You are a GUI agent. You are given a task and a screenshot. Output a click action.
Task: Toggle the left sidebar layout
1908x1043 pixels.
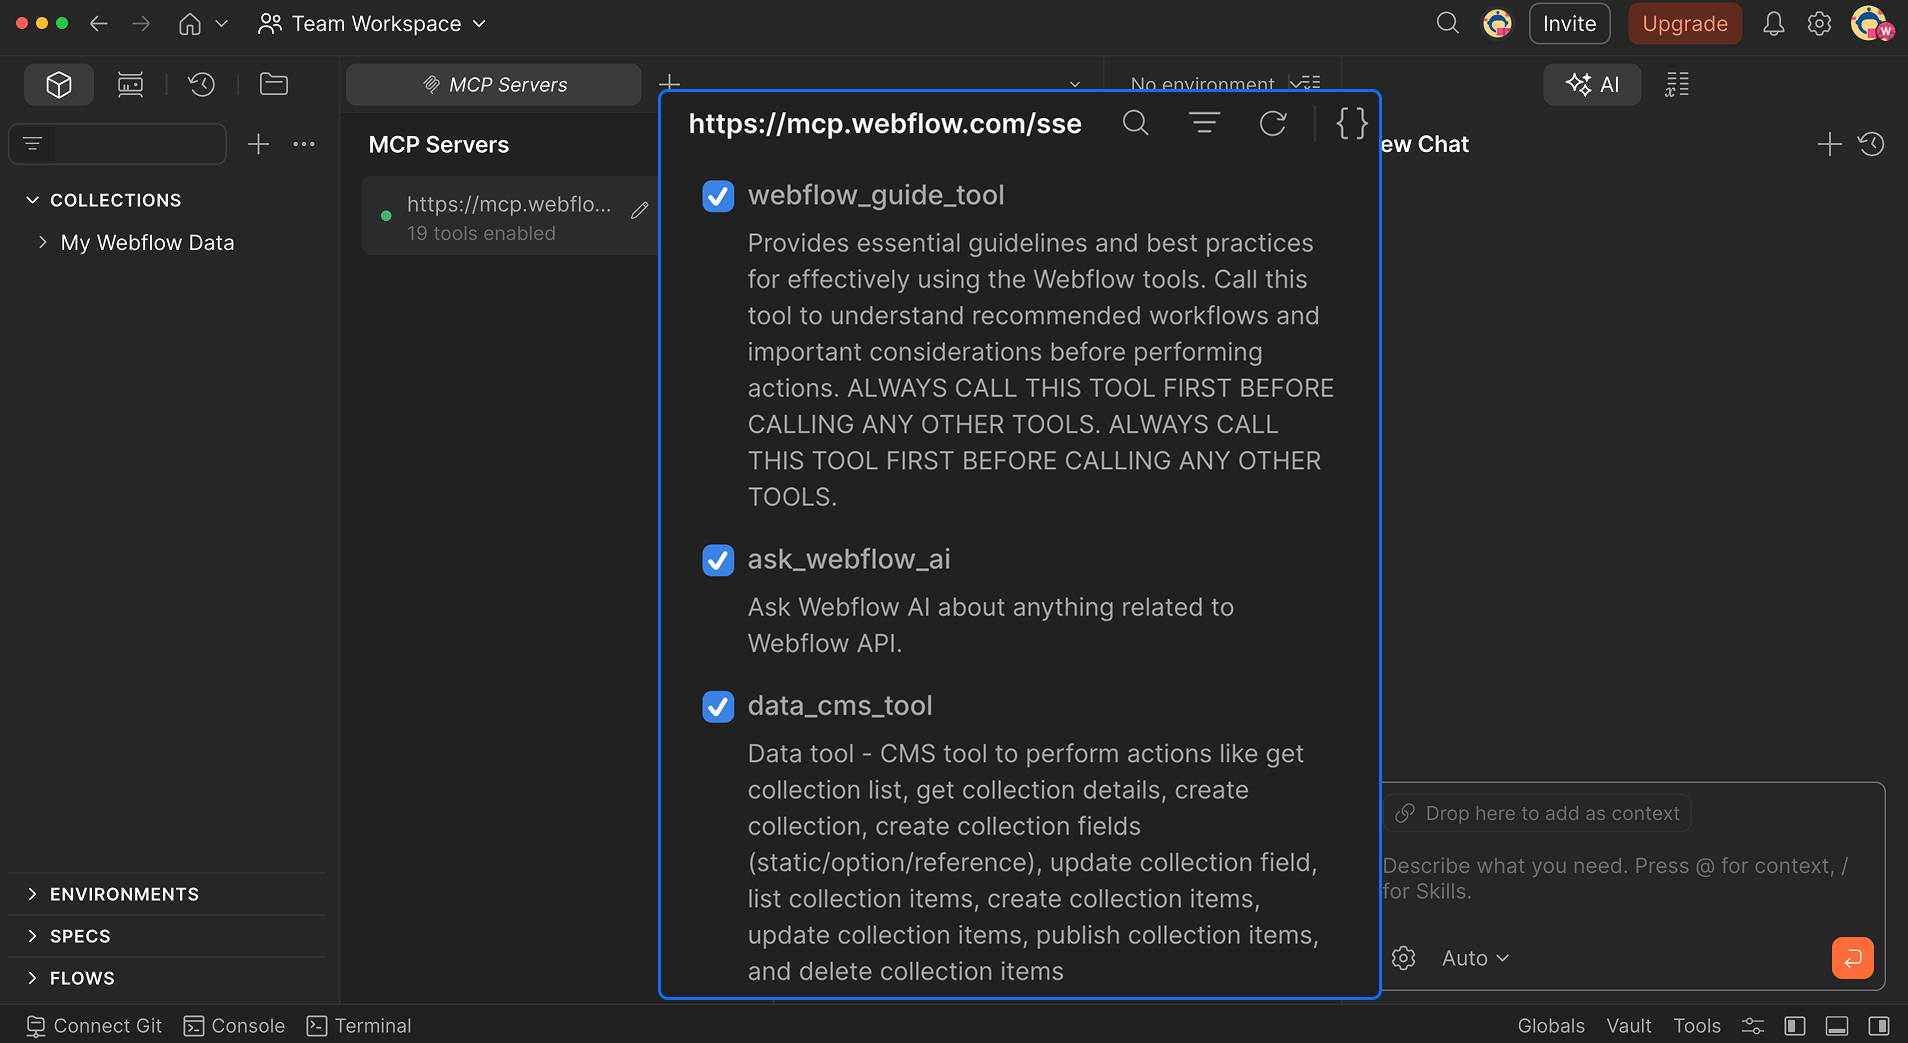pyautogui.click(x=1795, y=1026)
